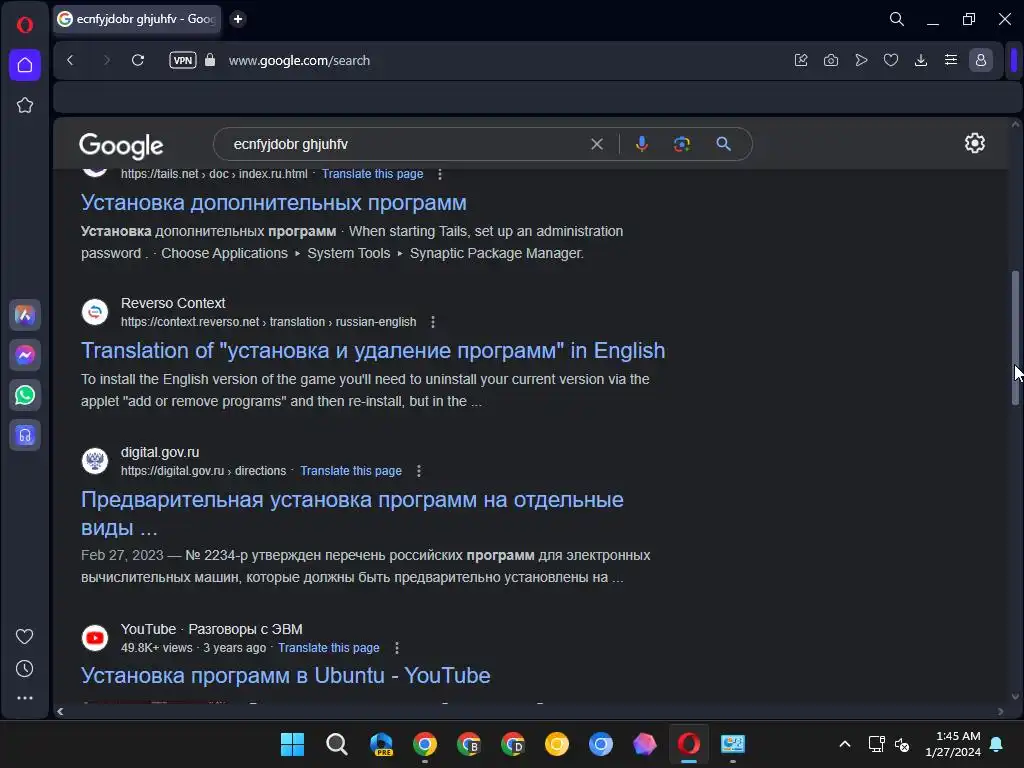The width and height of the screenshot is (1024, 768).
Task: Select the 'ecnfyjdobr ghjuhfv' Google tab
Action: [137, 19]
